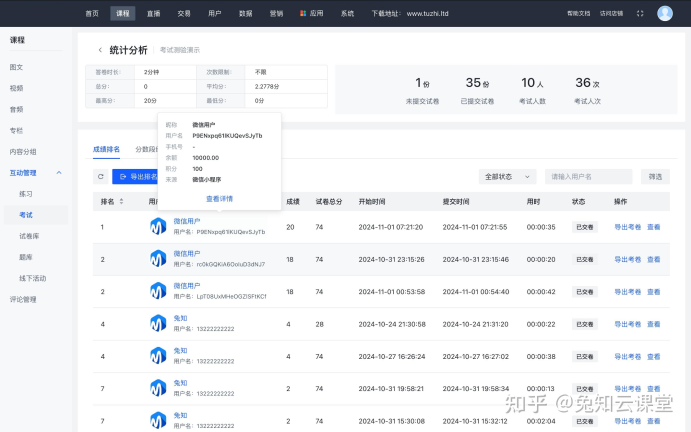
Task: Switch to the 成绩排名 tab
Action: click(106, 149)
